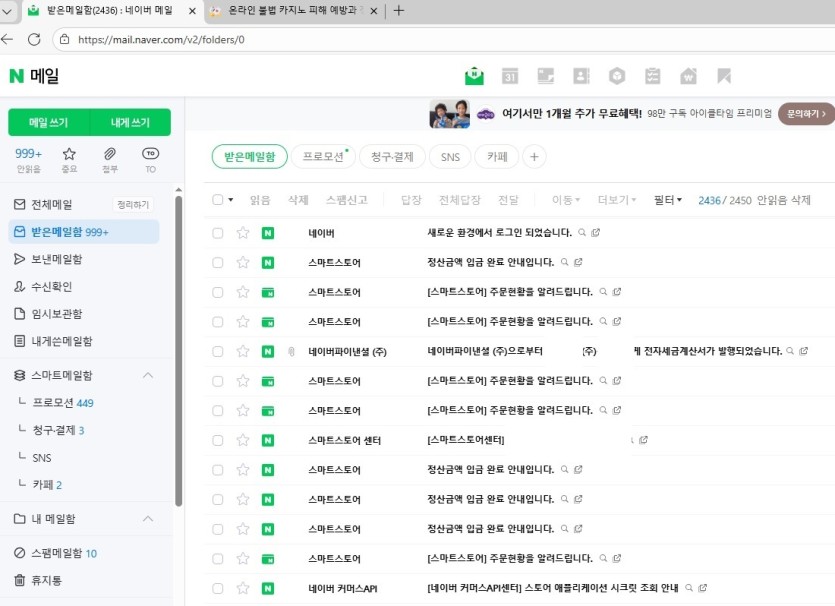Open 새로운 환경에서 로그인 mail in new window
Image resolution: width=835 pixels, height=606 pixels.
pos(595,233)
